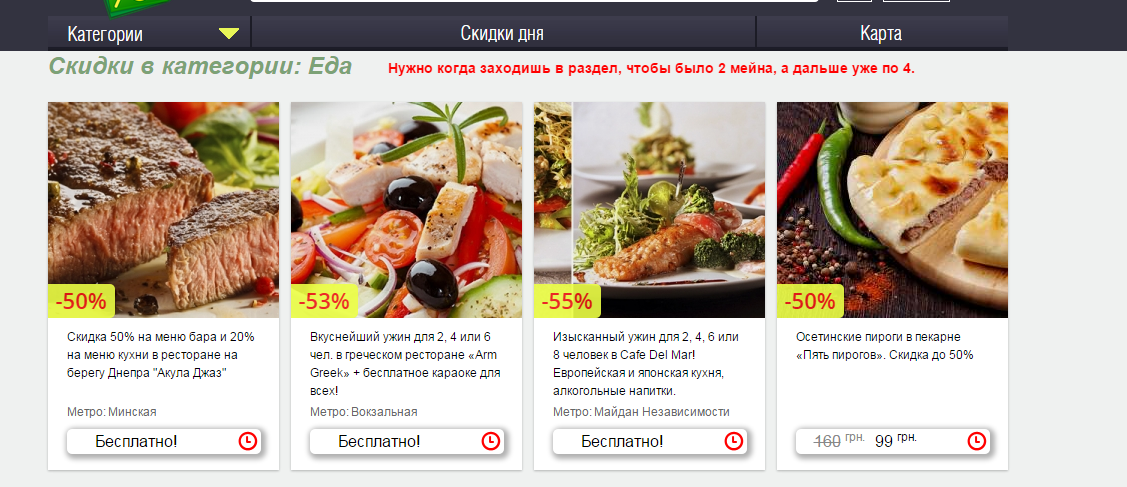This screenshot has width=1127, height=487.
Task: Open the Ossetian pie photo thumbnail
Action: (x=892, y=210)
